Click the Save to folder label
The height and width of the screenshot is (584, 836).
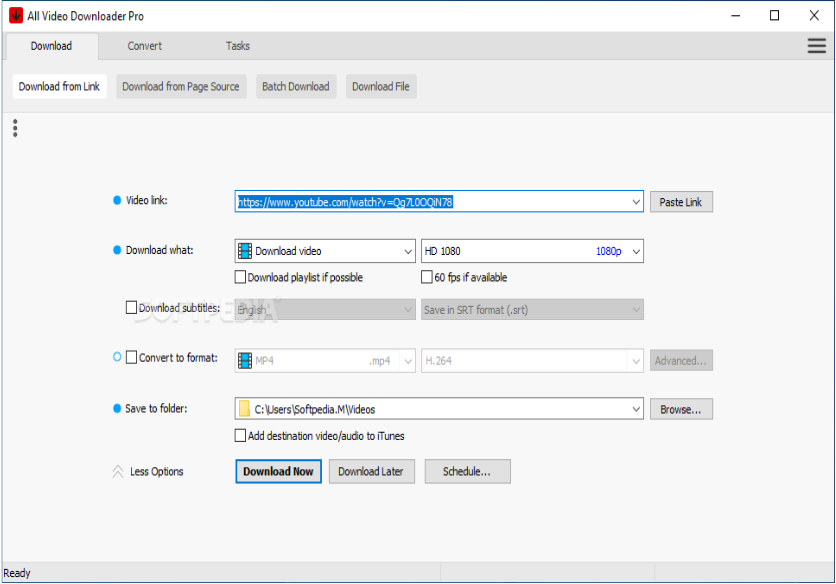[x=156, y=409]
